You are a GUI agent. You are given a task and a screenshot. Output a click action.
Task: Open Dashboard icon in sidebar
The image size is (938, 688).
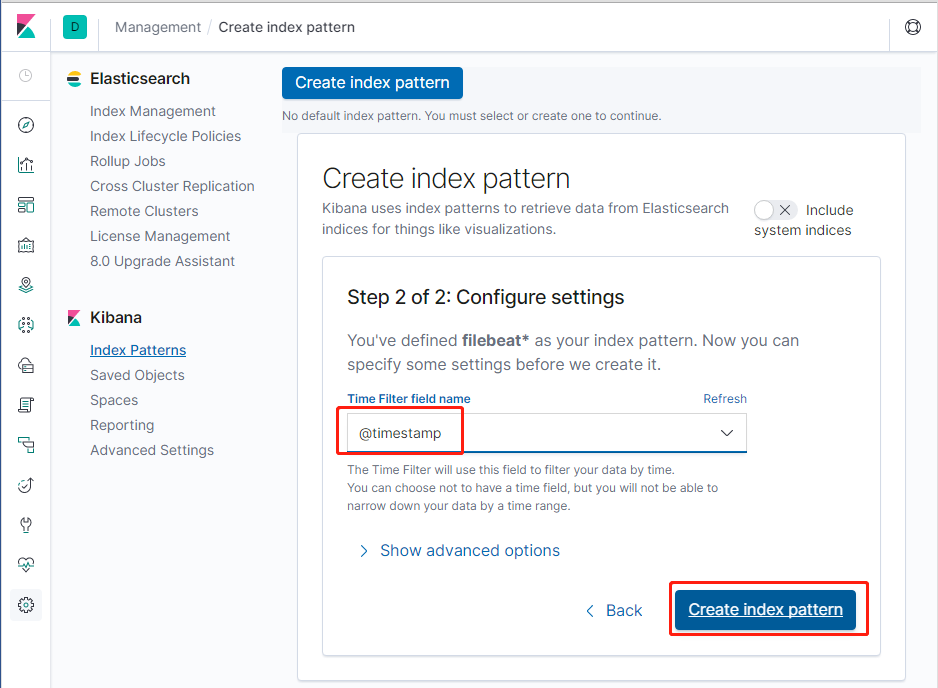tap(26, 205)
